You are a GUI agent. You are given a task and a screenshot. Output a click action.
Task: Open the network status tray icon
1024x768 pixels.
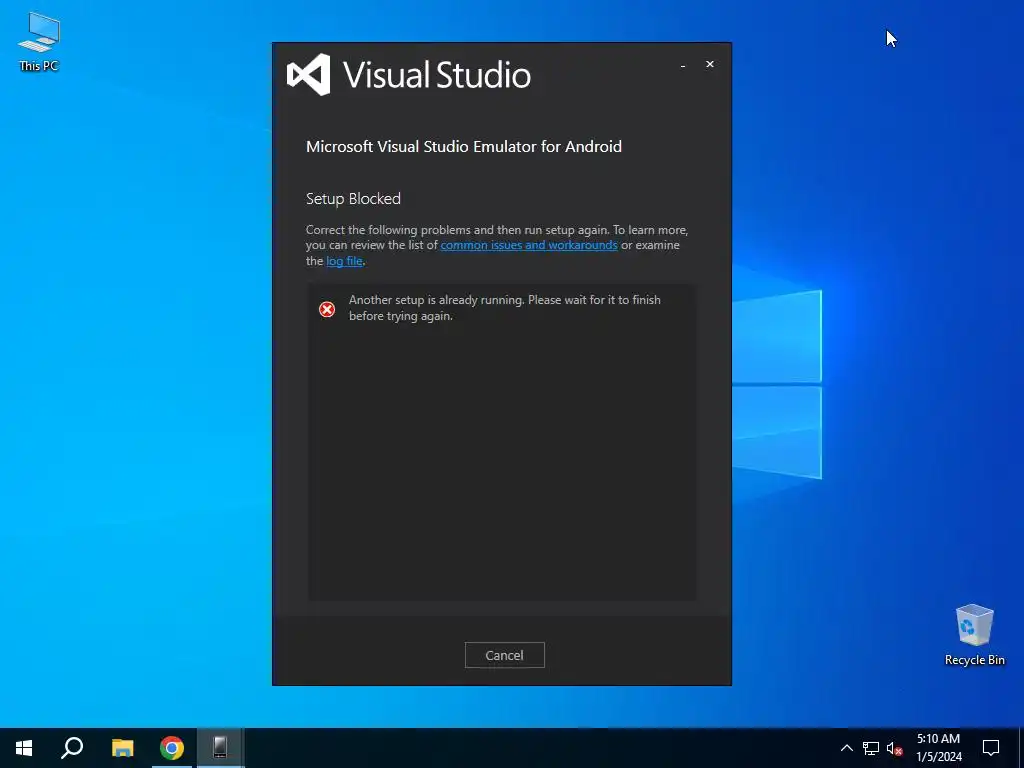[x=871, y=748]
